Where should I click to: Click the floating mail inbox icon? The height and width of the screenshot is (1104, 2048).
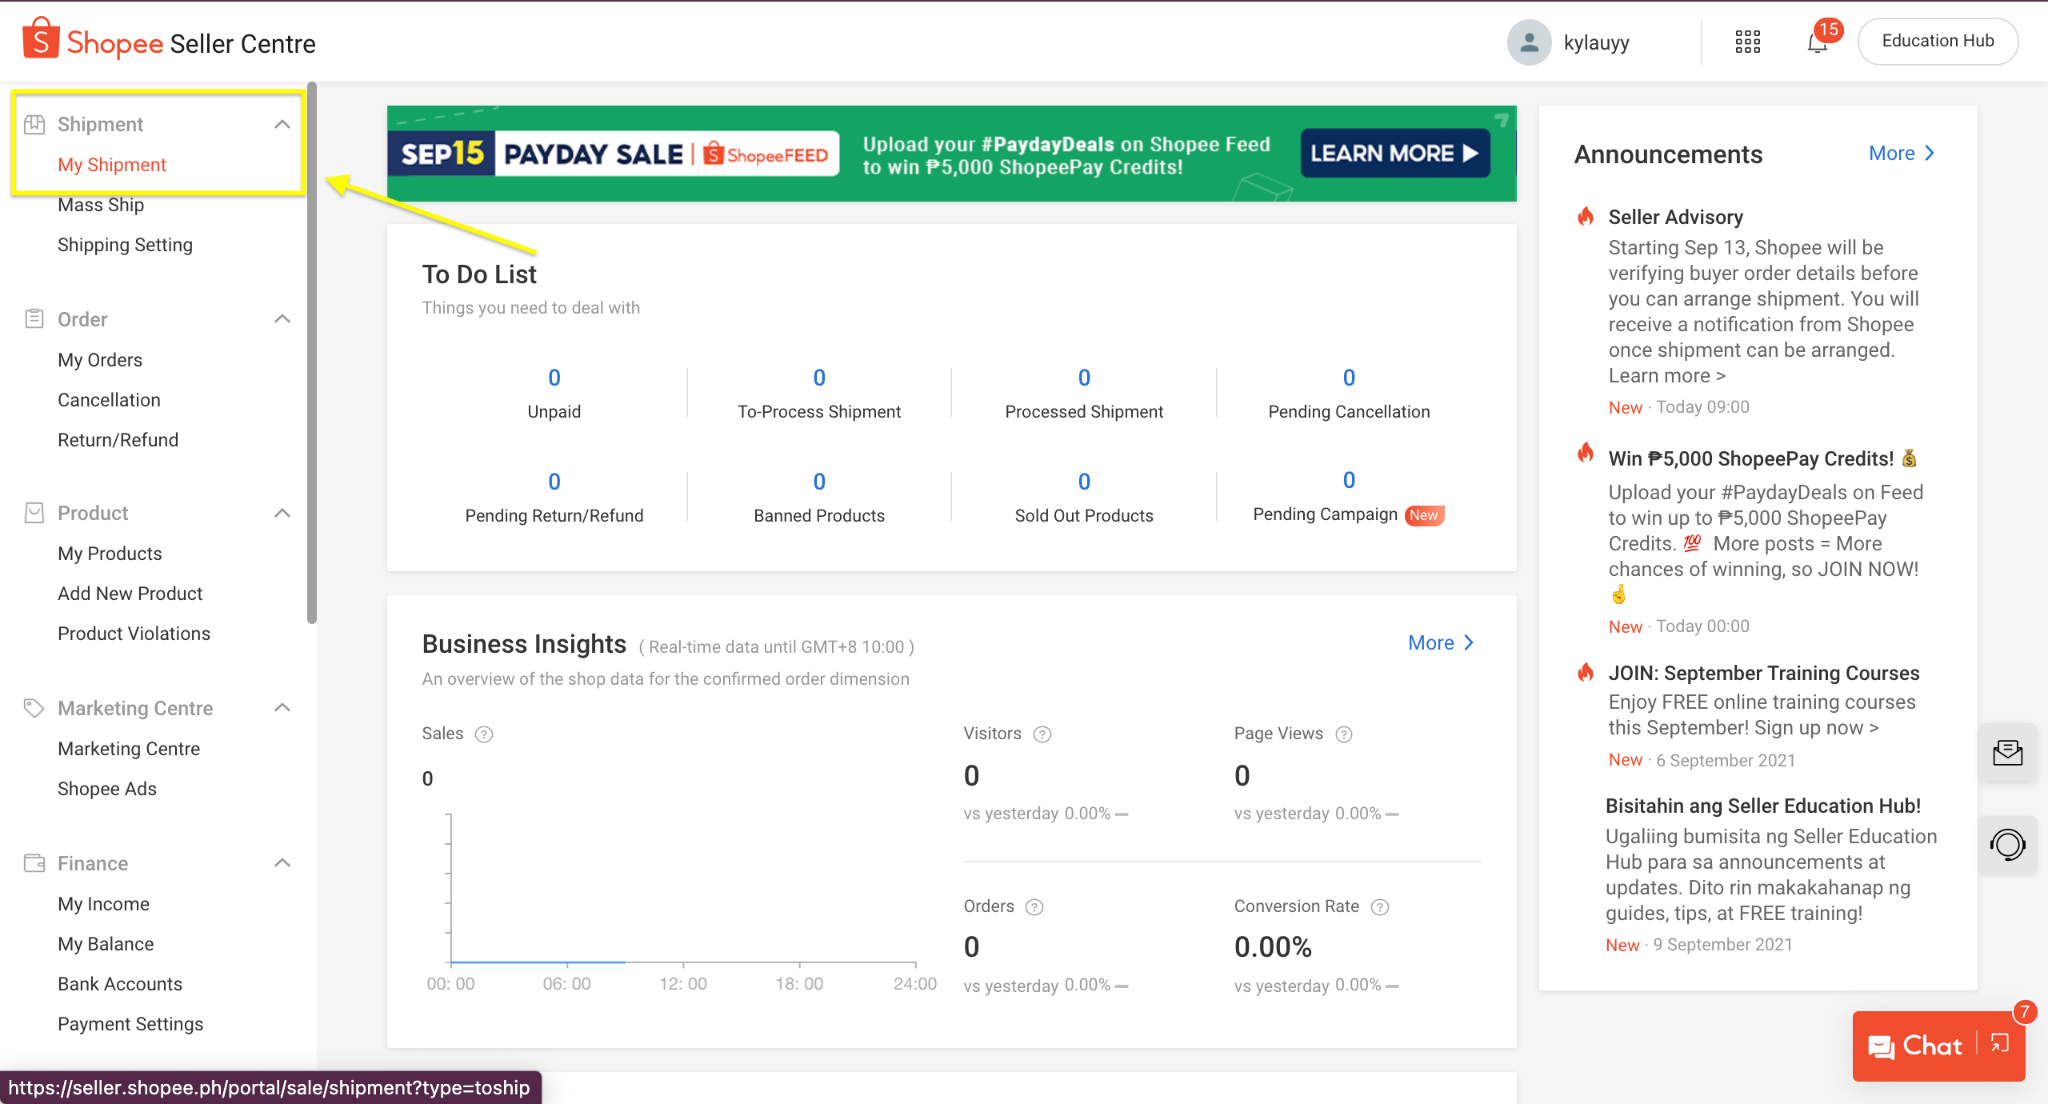click(x=2007, y=753)
